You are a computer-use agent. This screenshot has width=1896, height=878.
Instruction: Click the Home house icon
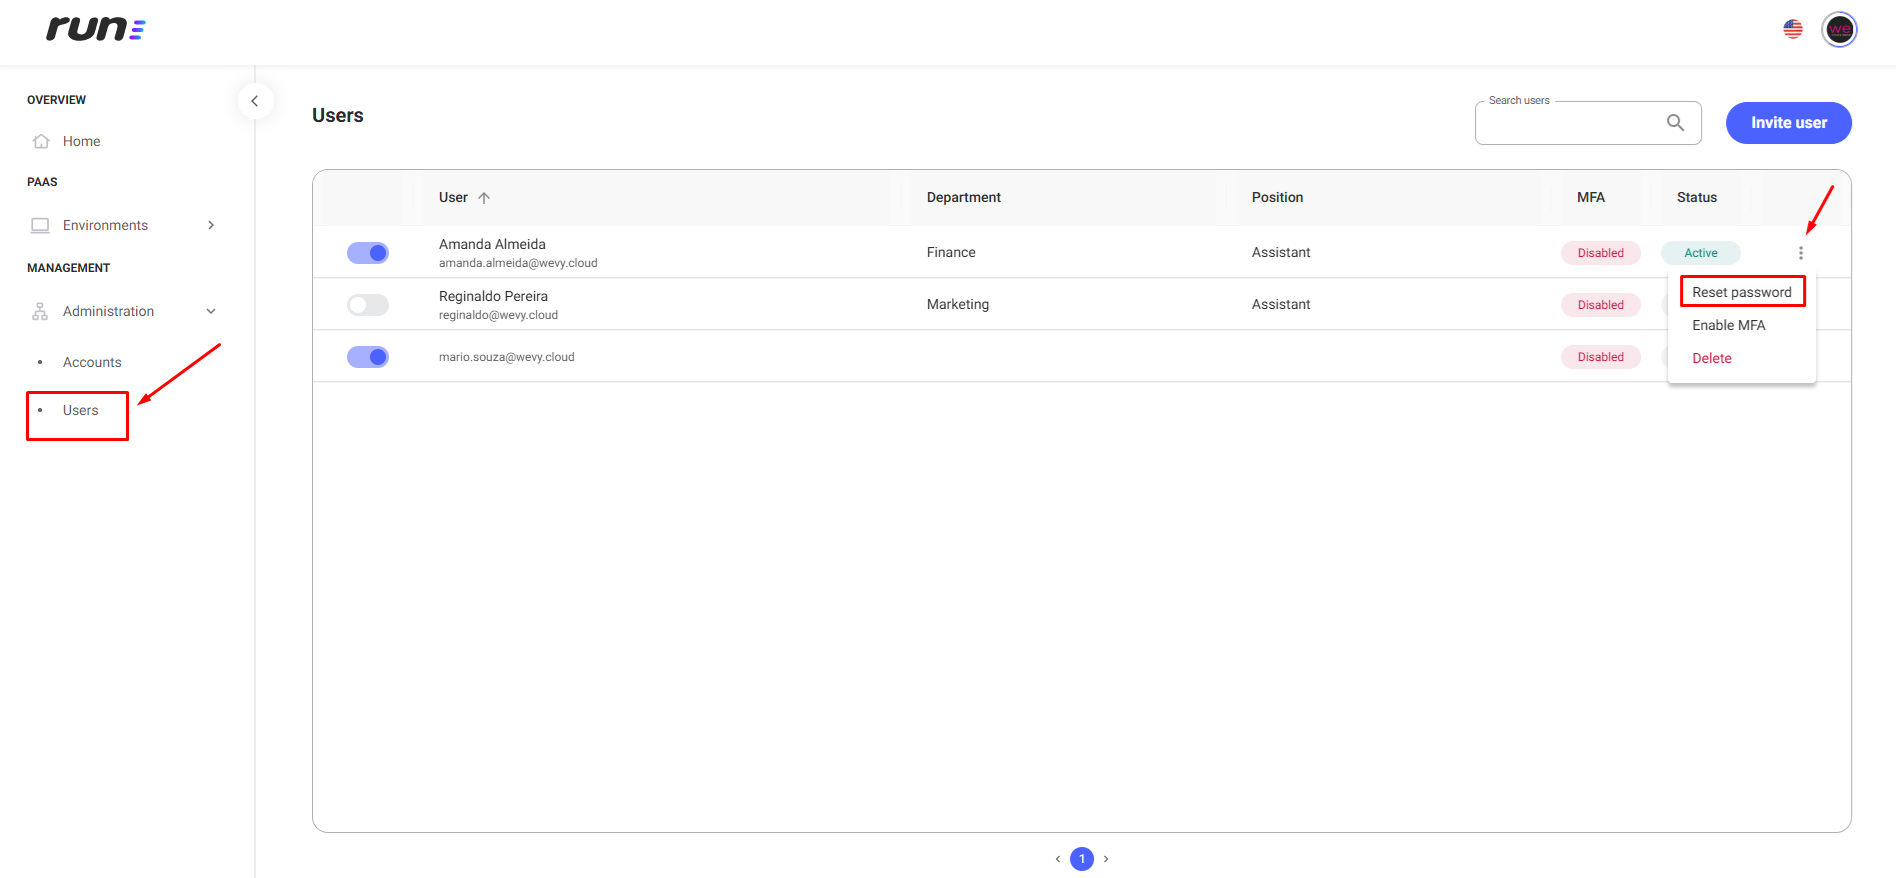[41, 141]
